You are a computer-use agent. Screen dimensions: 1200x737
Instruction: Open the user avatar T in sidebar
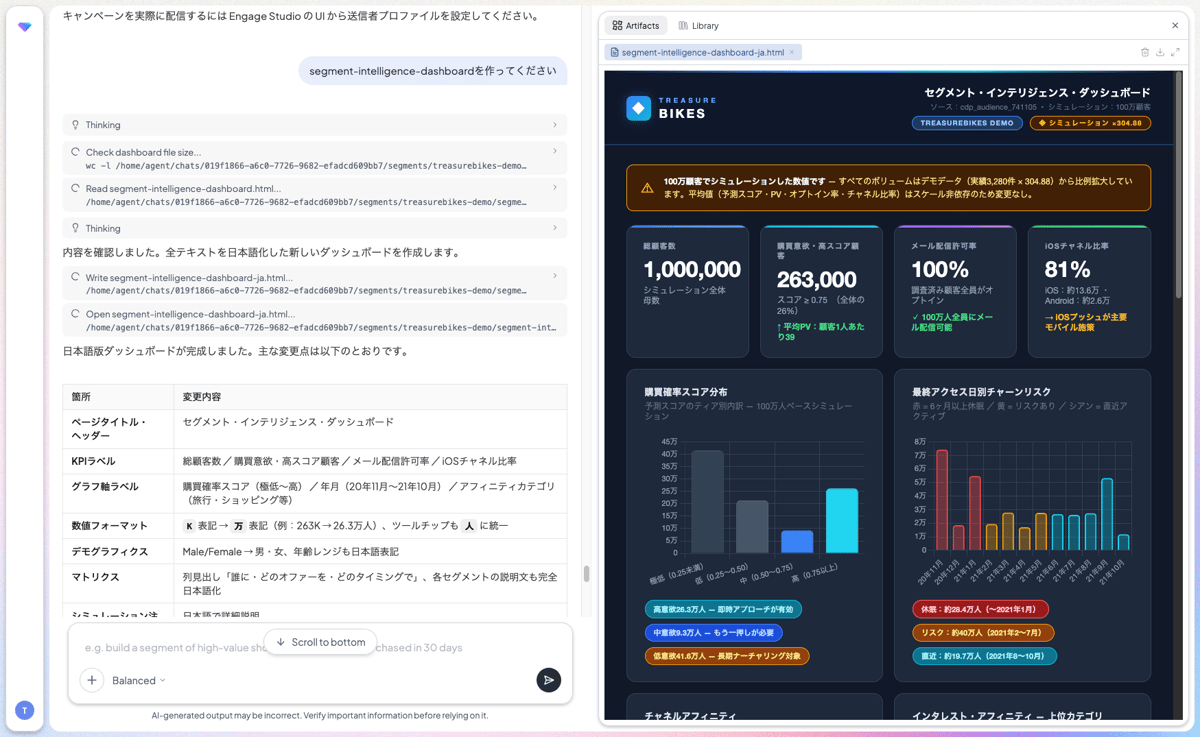click(x=25, y=710)
